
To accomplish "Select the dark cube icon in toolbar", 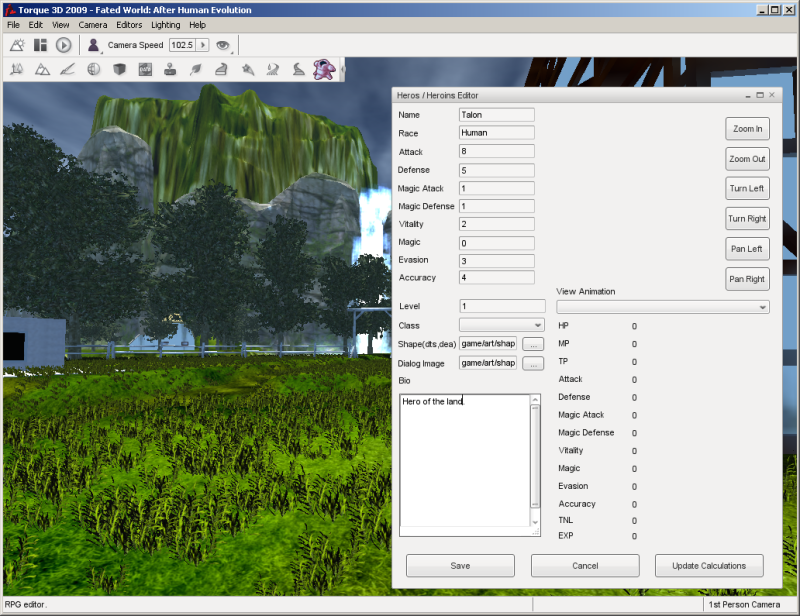I will [x=119, y=70].
